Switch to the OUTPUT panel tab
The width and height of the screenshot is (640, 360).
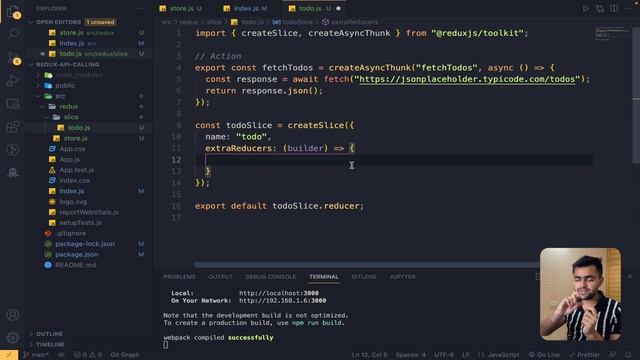[220, 277]
